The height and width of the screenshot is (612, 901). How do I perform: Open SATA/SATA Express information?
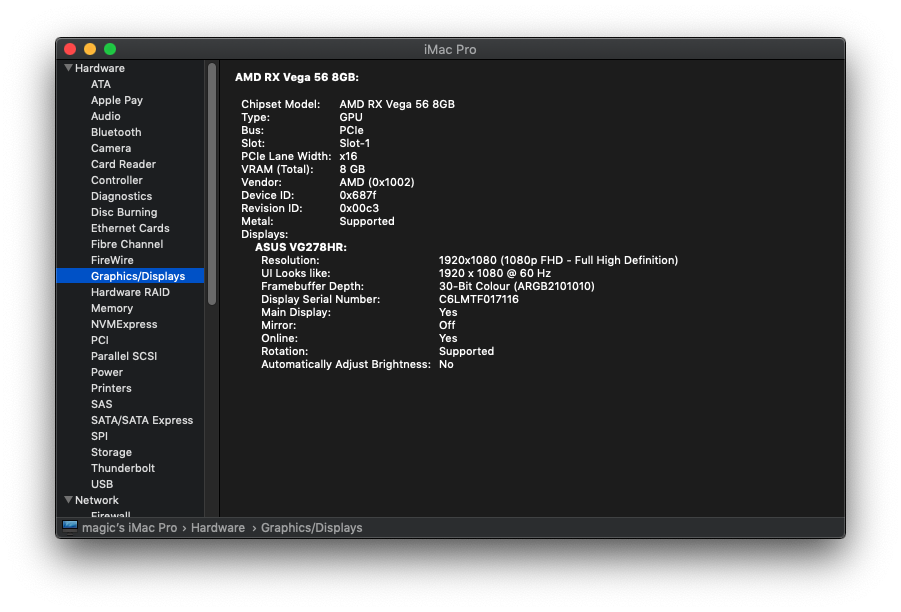point(142,420)
